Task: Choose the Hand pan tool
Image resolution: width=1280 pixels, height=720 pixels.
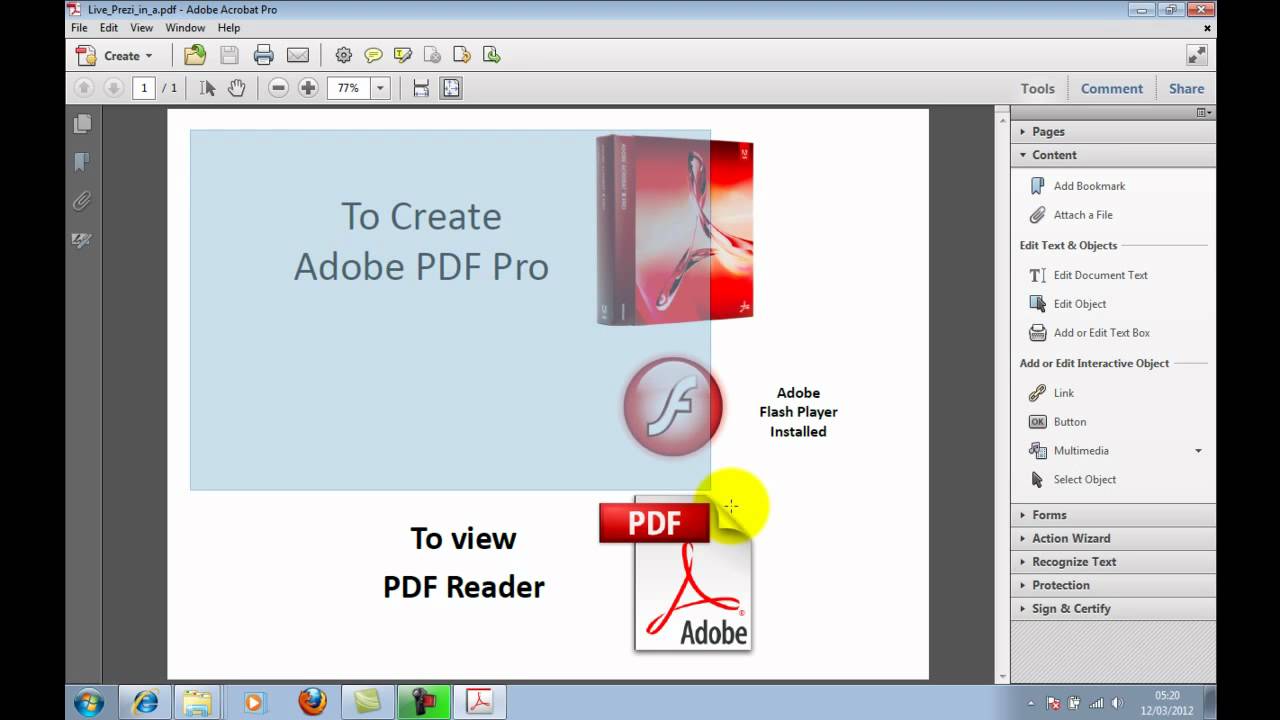Action: [x=236, y=88]
